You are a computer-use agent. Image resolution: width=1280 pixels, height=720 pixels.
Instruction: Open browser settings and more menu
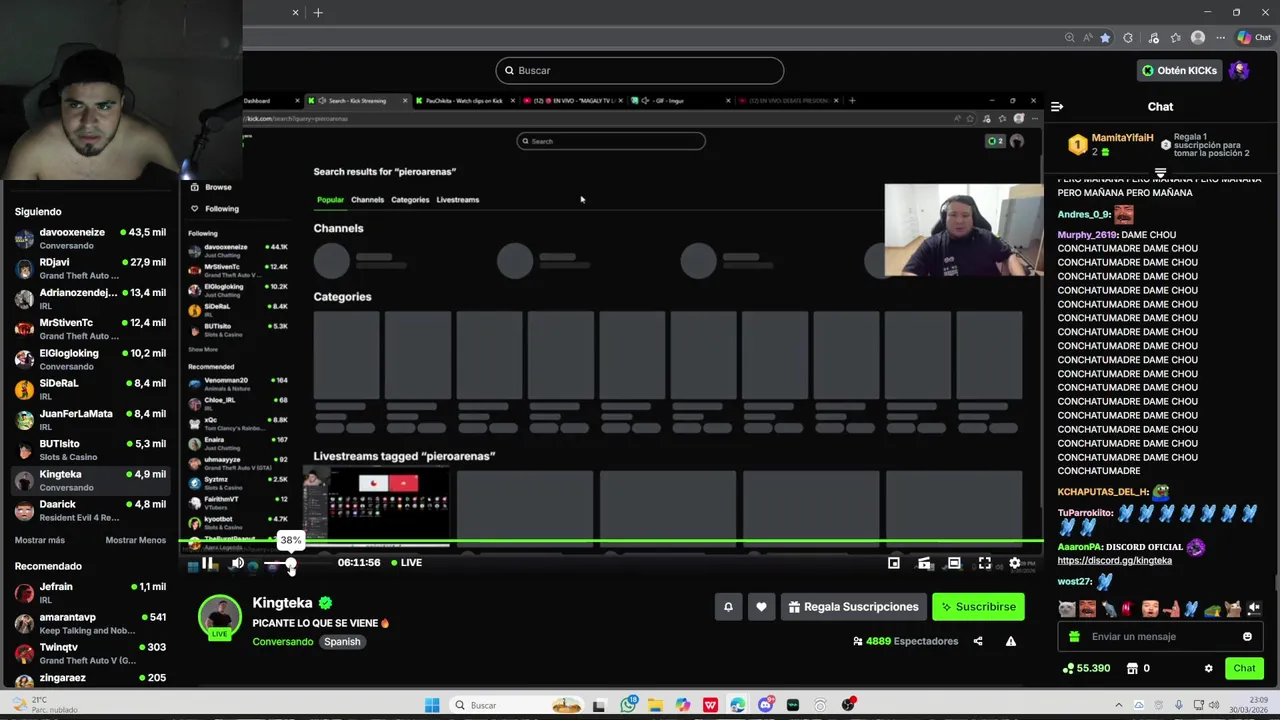(1220, 38)
